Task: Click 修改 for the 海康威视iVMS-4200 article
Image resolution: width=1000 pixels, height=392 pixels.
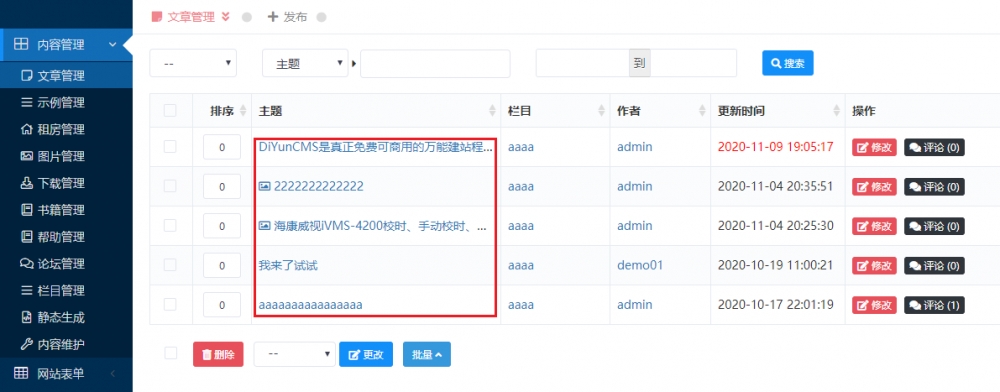Action: pos(874,226)
